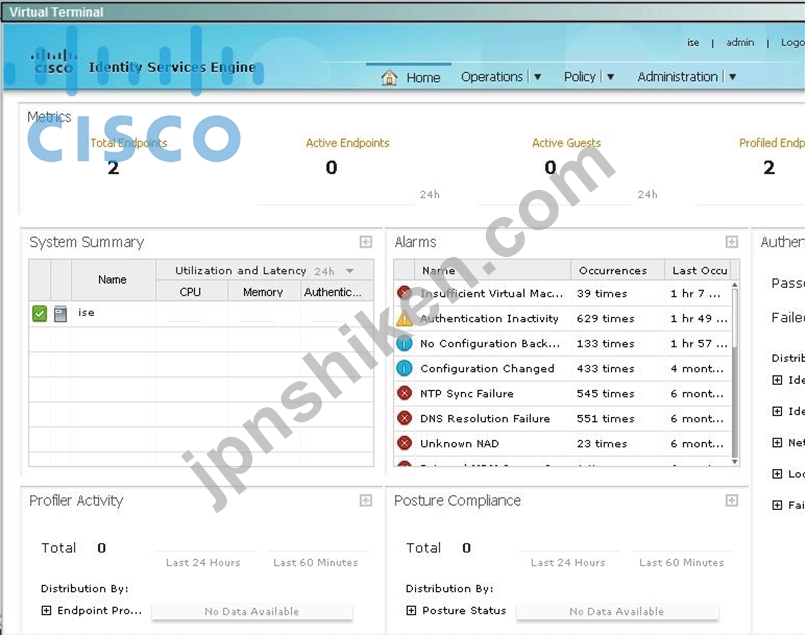This screenshot has height=635, width=805.
Task: Click the 39 times occurrences cell
Action: pos(602,294)
